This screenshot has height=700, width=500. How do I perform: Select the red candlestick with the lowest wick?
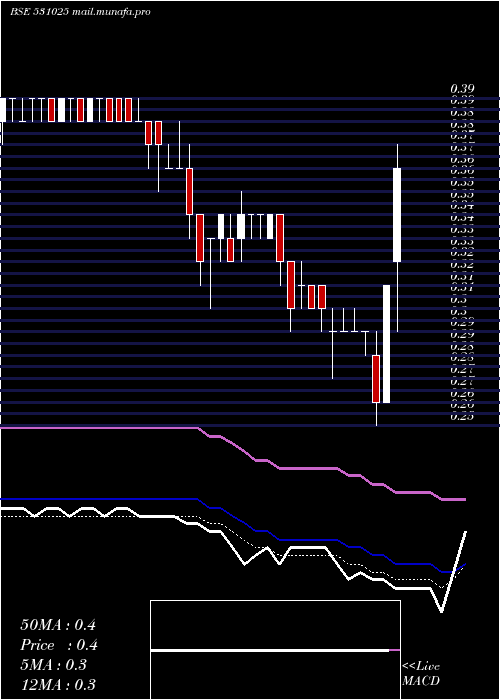tap(376, 379)
